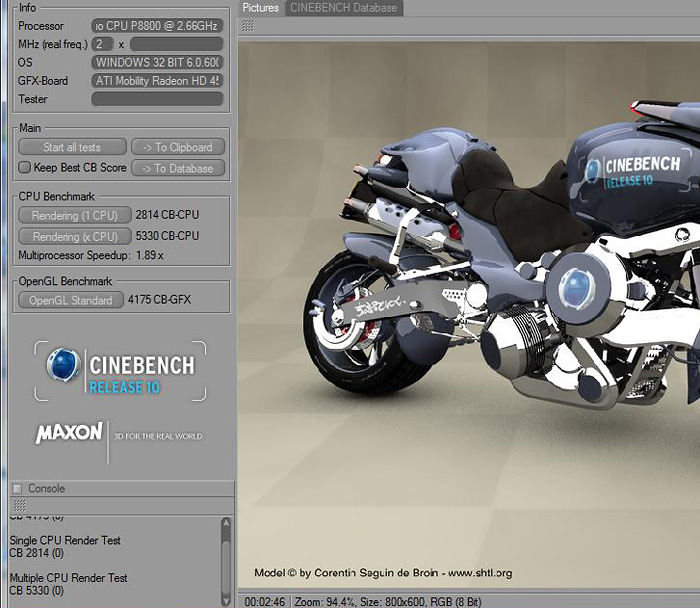Click the CB 2814 (0) console line
Viewport: 700px width, 608px height.
click(37, 553)
